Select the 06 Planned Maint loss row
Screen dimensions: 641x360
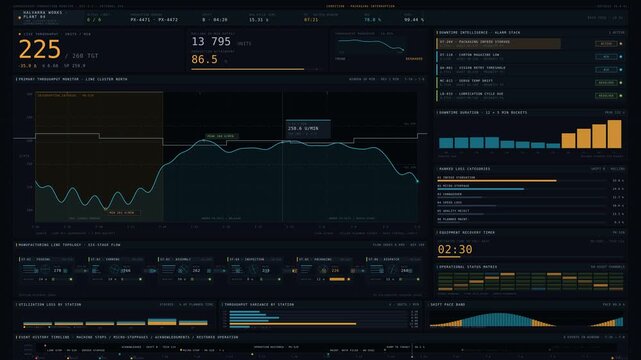pyautogui.click(x=530, y=221)
